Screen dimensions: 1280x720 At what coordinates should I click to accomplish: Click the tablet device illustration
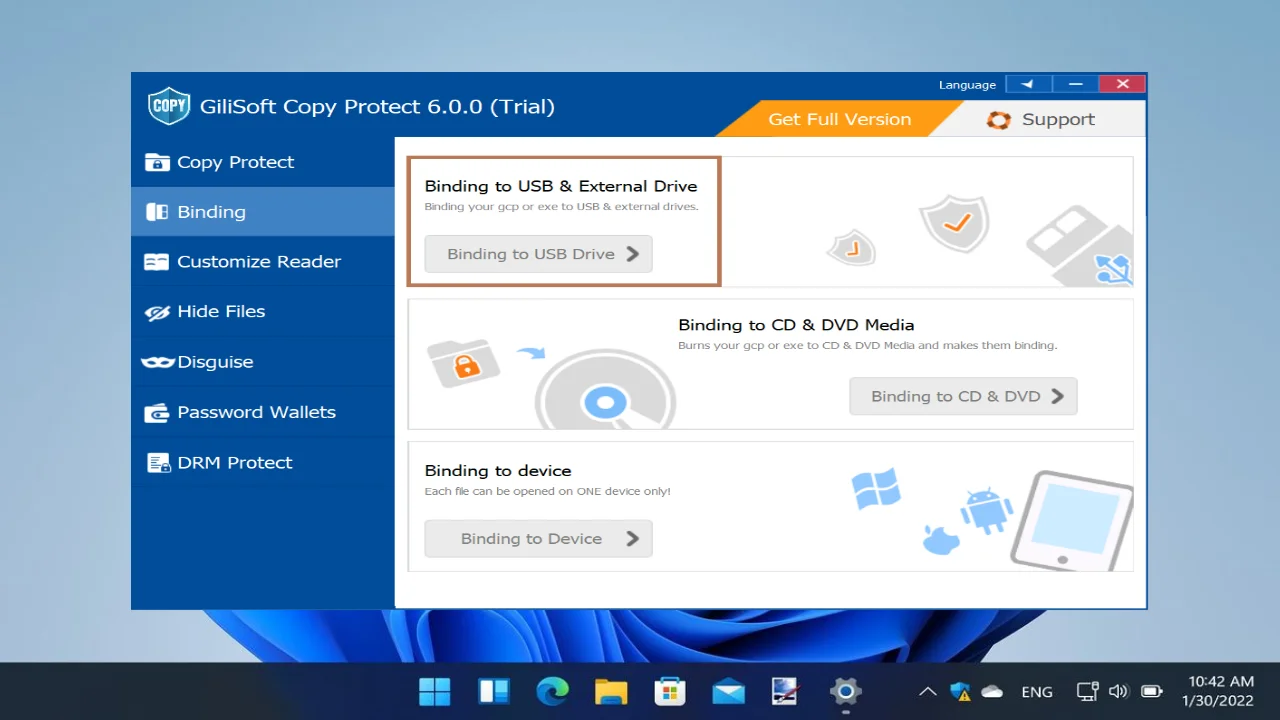coord(1072,520)
